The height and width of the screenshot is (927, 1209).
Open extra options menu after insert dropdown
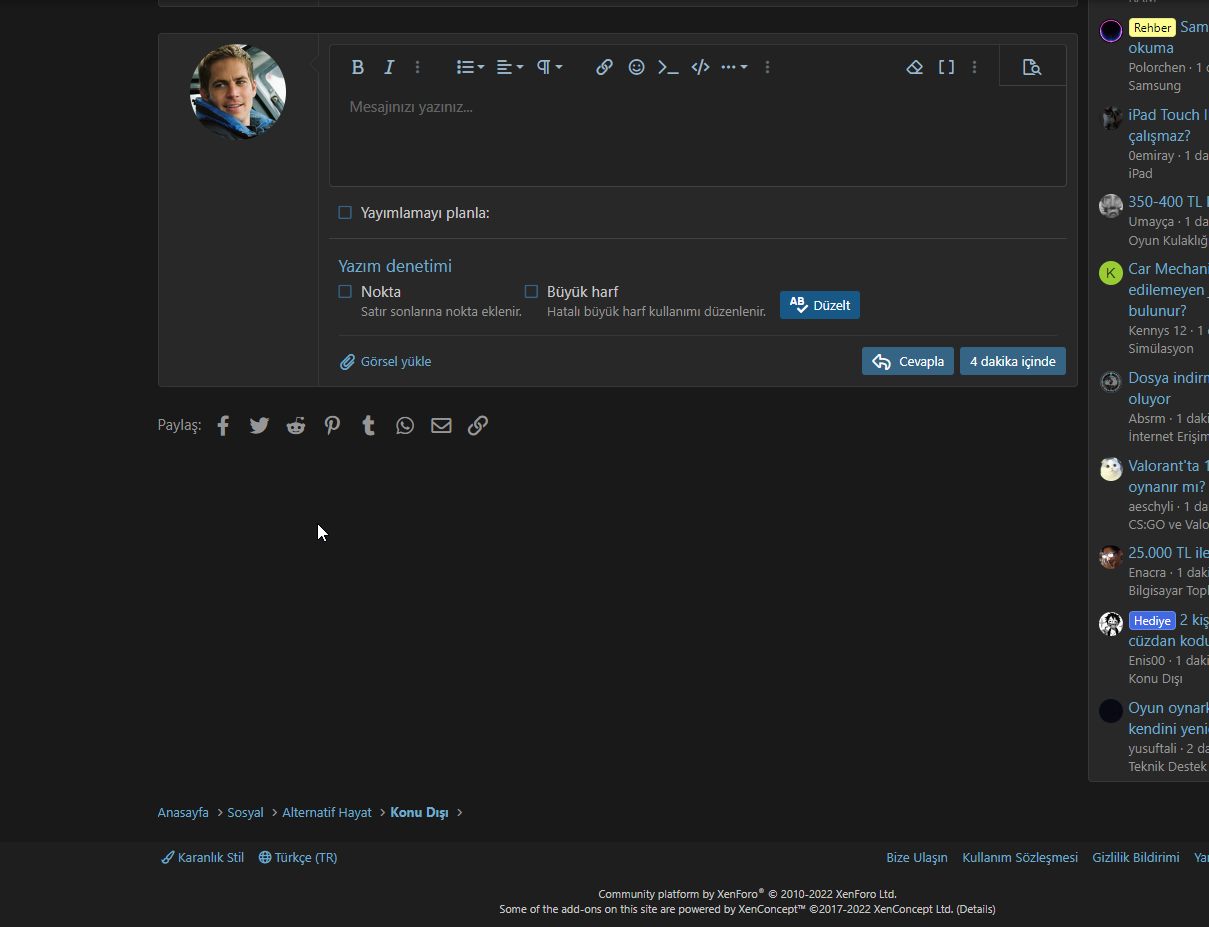tap(767, 67)
